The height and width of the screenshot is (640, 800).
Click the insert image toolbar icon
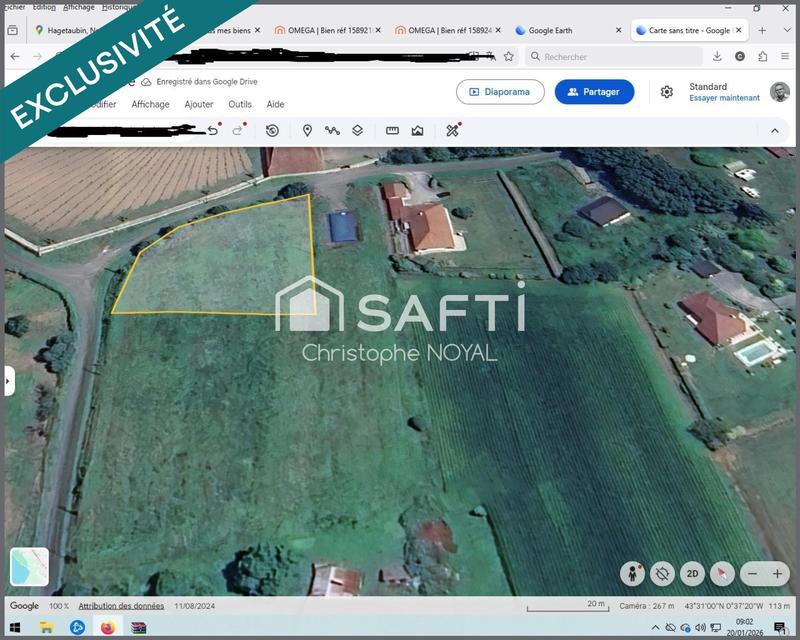click(x=417, y=129)
